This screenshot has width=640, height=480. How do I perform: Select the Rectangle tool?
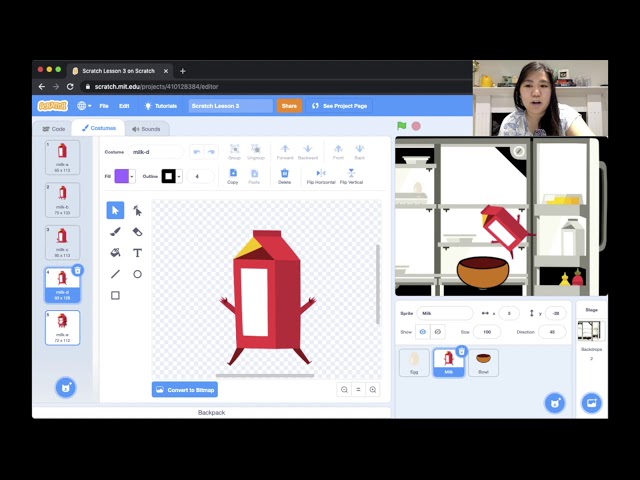[115, 295]
